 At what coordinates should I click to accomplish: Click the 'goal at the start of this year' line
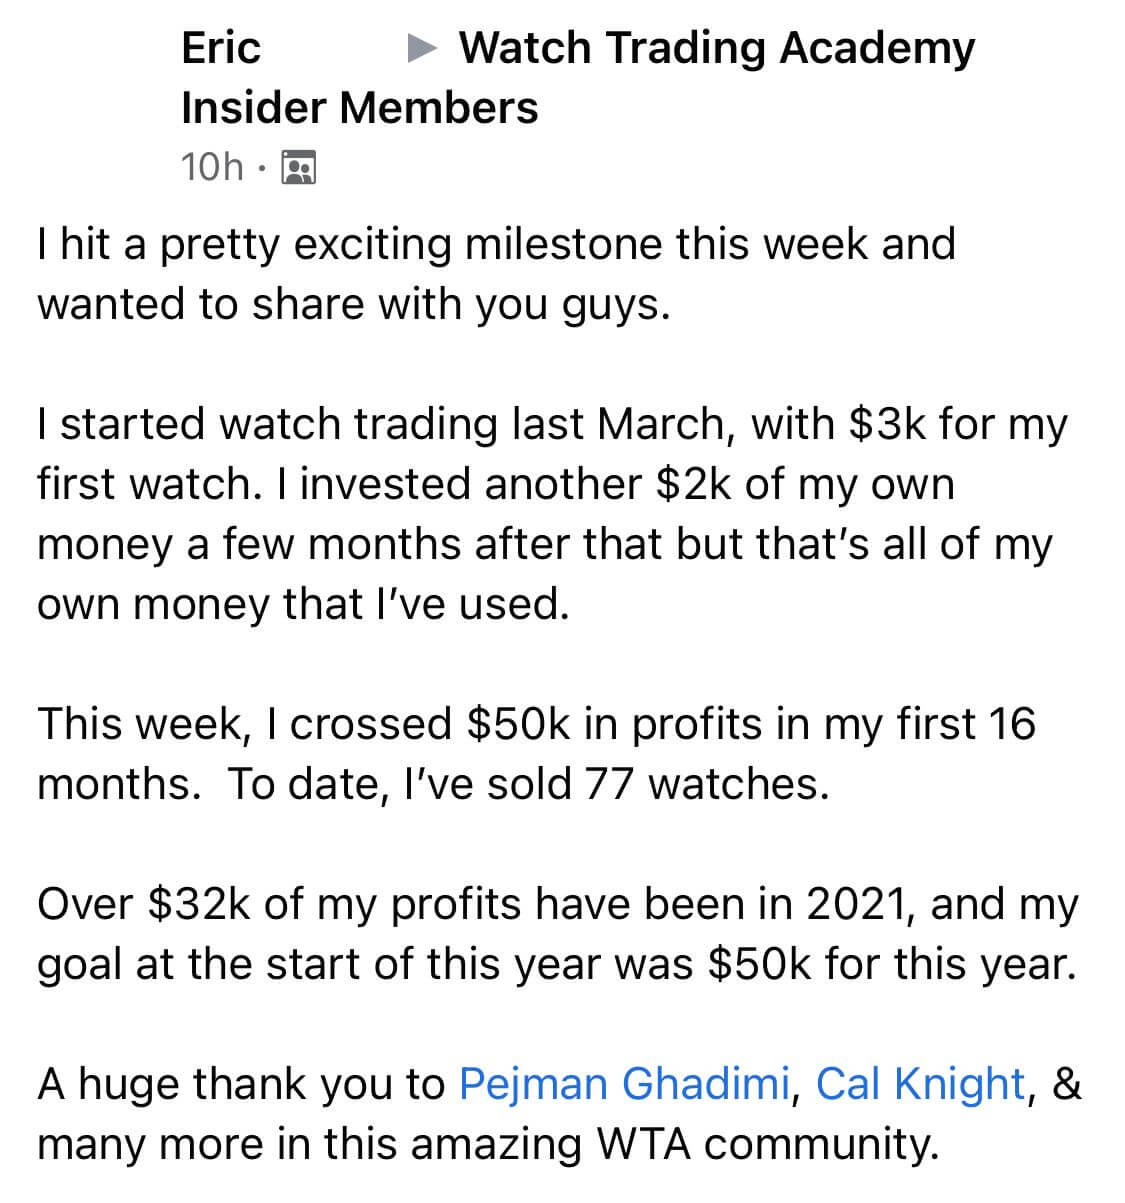click(557, 964)
